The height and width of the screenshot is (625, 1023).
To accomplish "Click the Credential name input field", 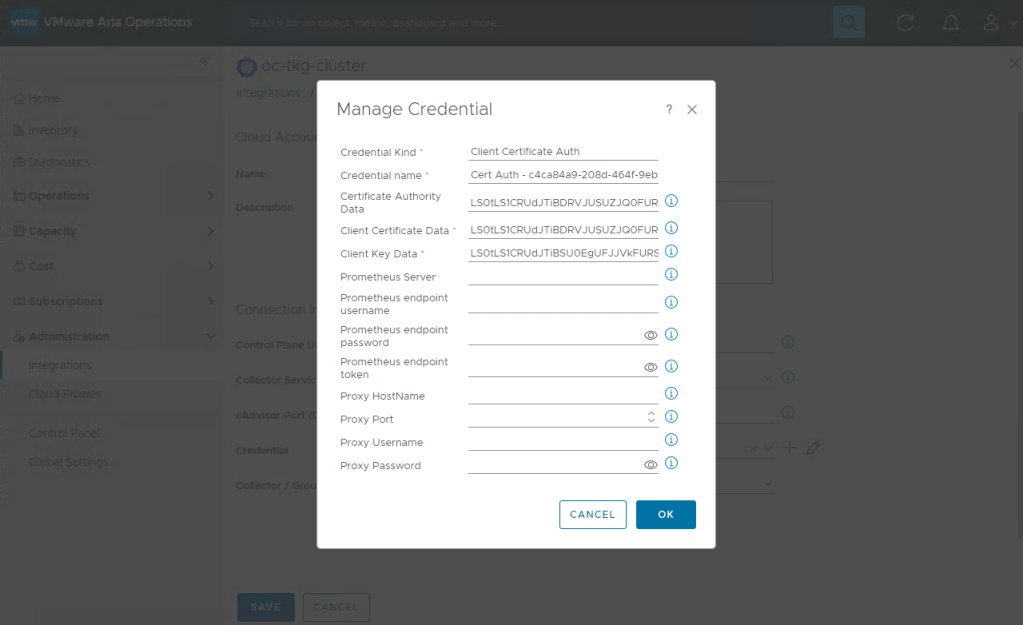I will pyautogui.click(x=563, y=175).
